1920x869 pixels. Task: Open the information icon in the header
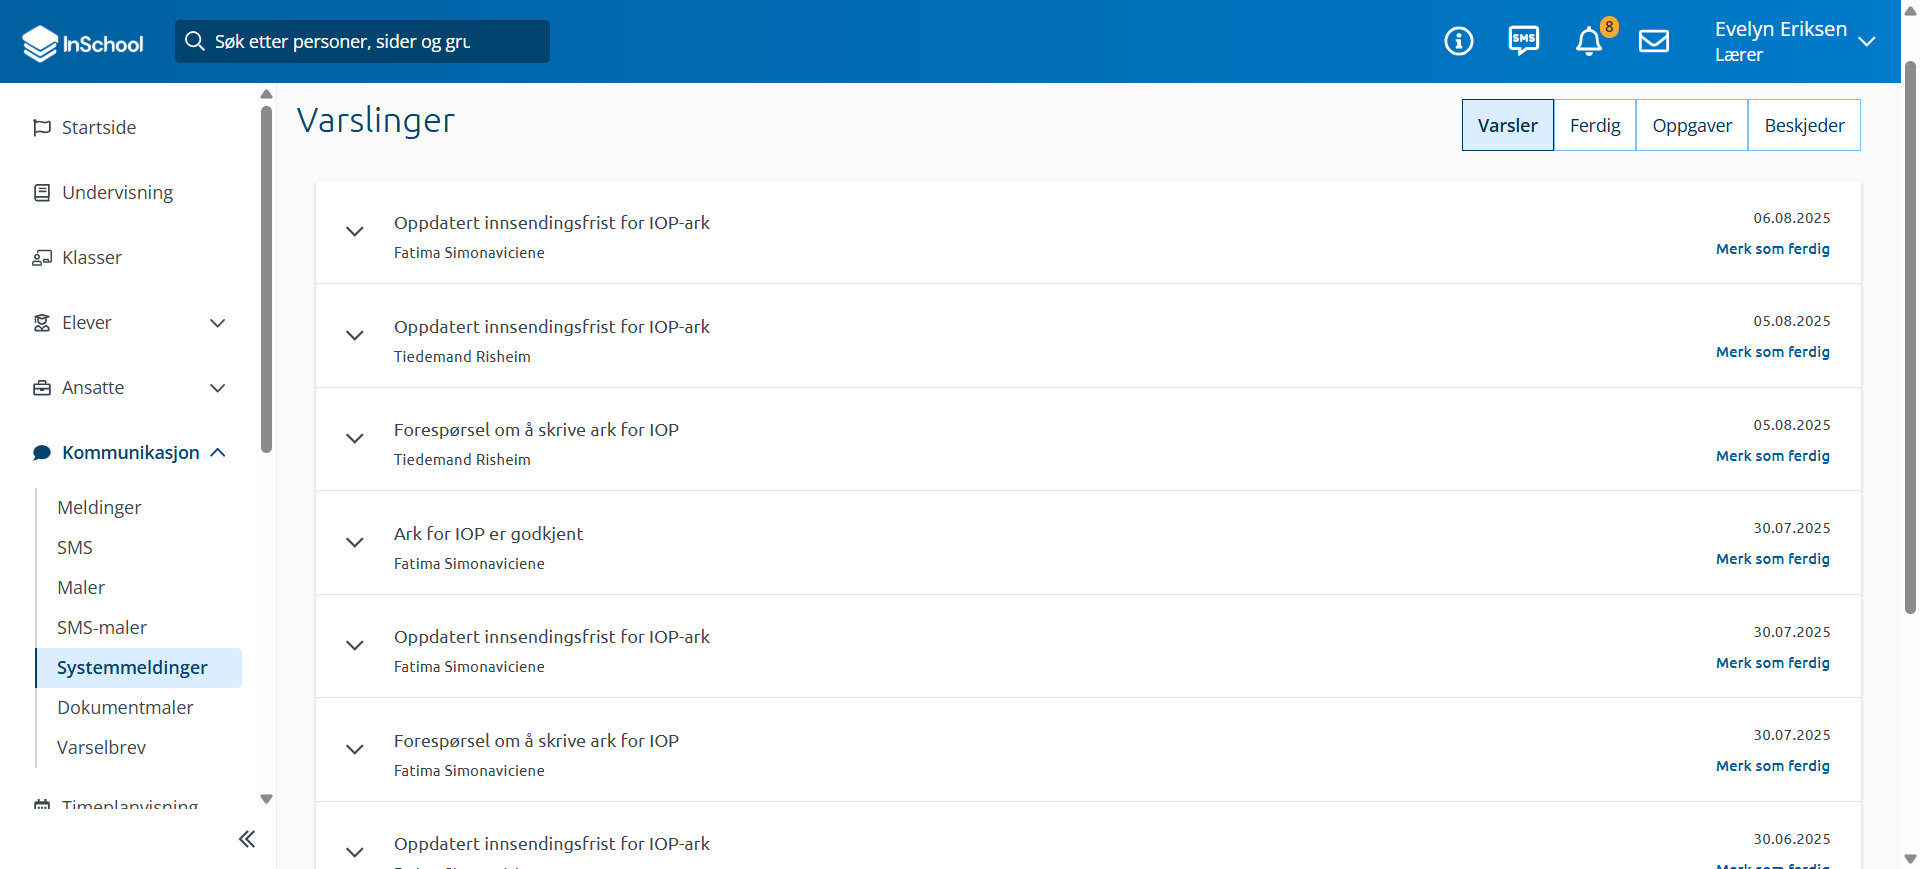click(1459, 41)
